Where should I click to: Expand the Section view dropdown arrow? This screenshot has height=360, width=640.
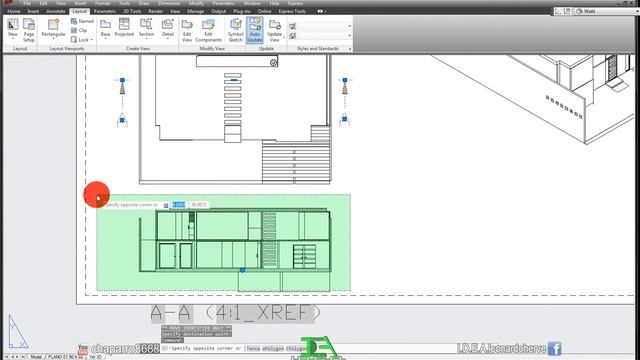146,40
